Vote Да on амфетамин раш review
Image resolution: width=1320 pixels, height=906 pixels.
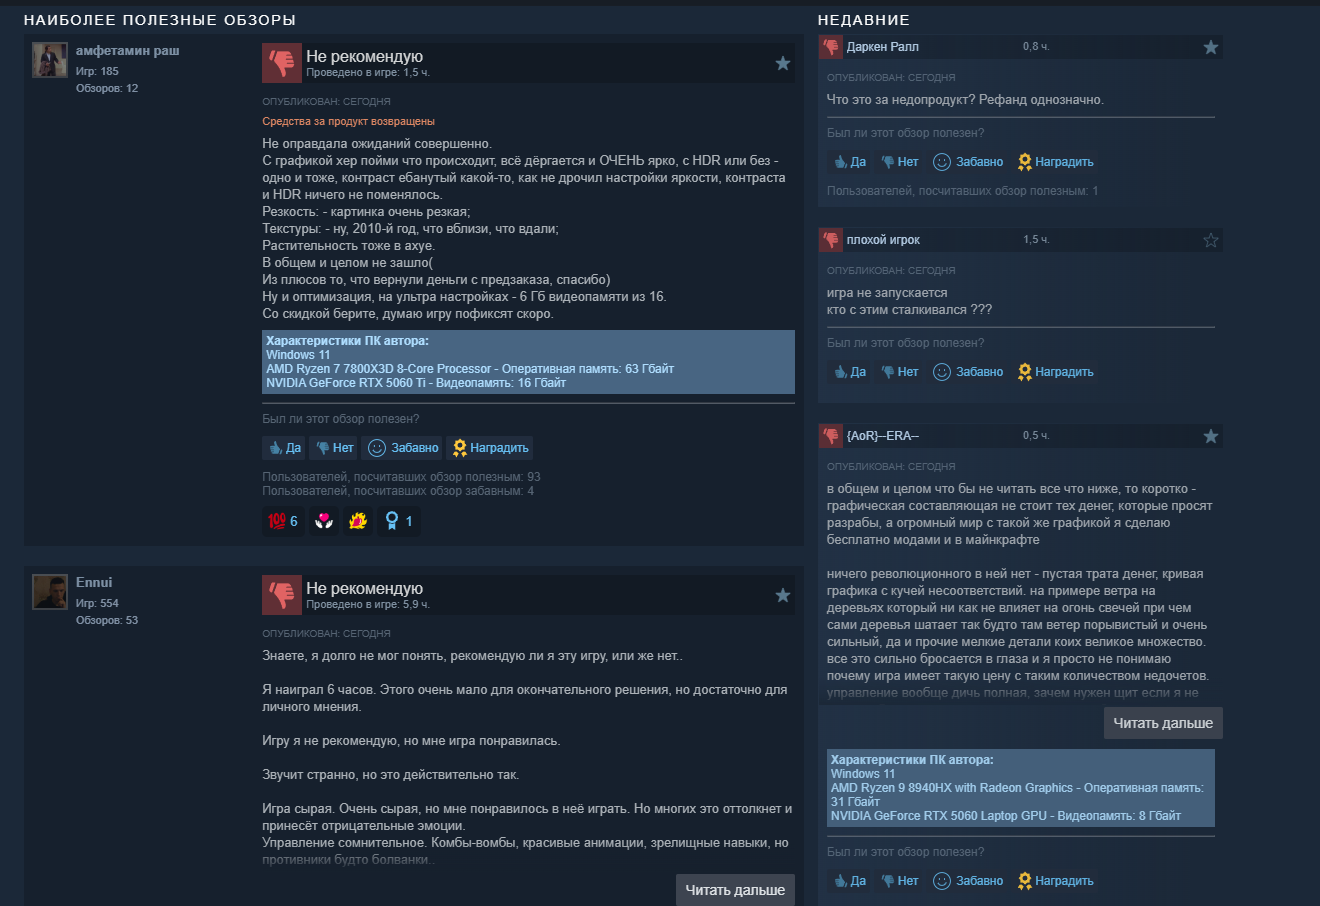pyautogui.click(x=284, y=448)
